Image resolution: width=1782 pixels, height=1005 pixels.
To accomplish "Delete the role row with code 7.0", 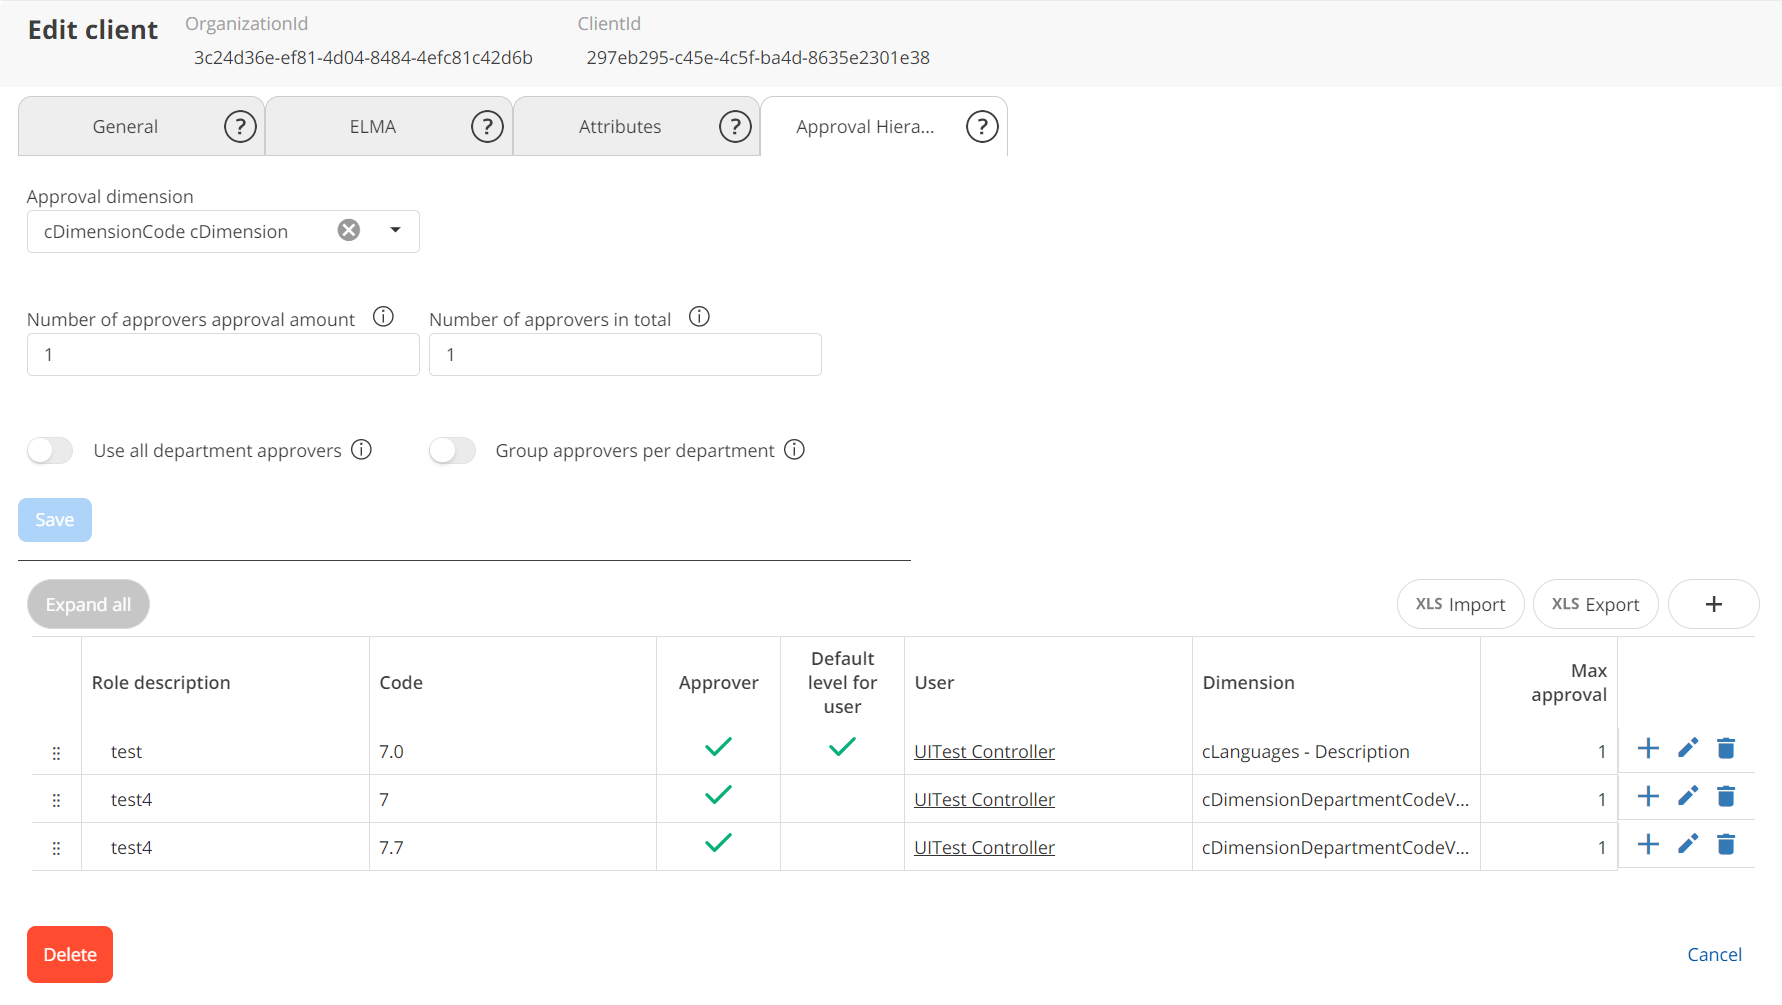I will coord(1726,748).
